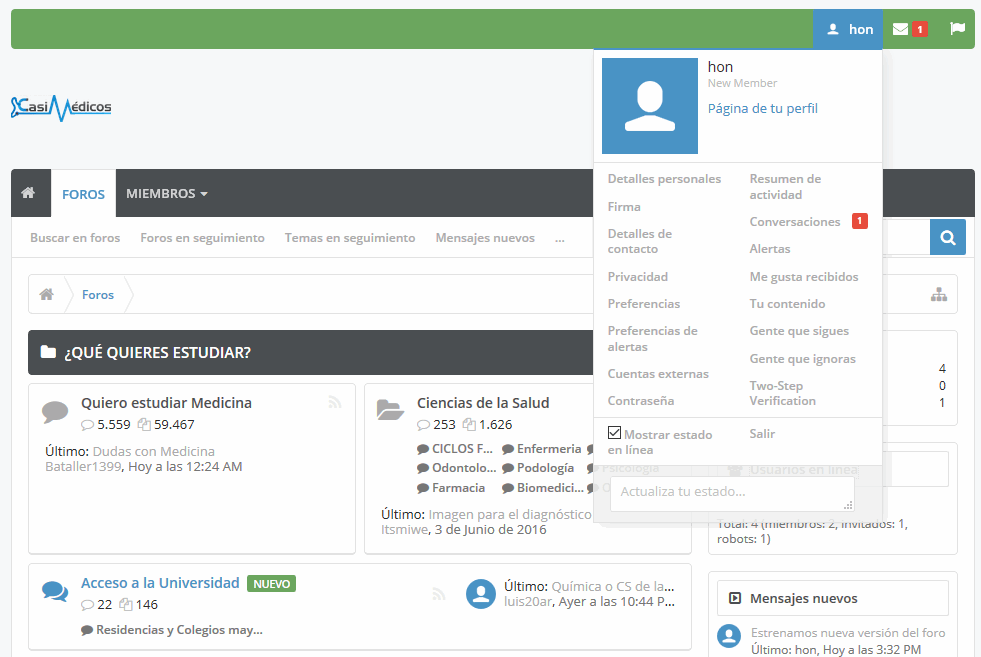The image size is (981, 657).
Task: Open Página de tu perfil link
Action: point(763,108)
